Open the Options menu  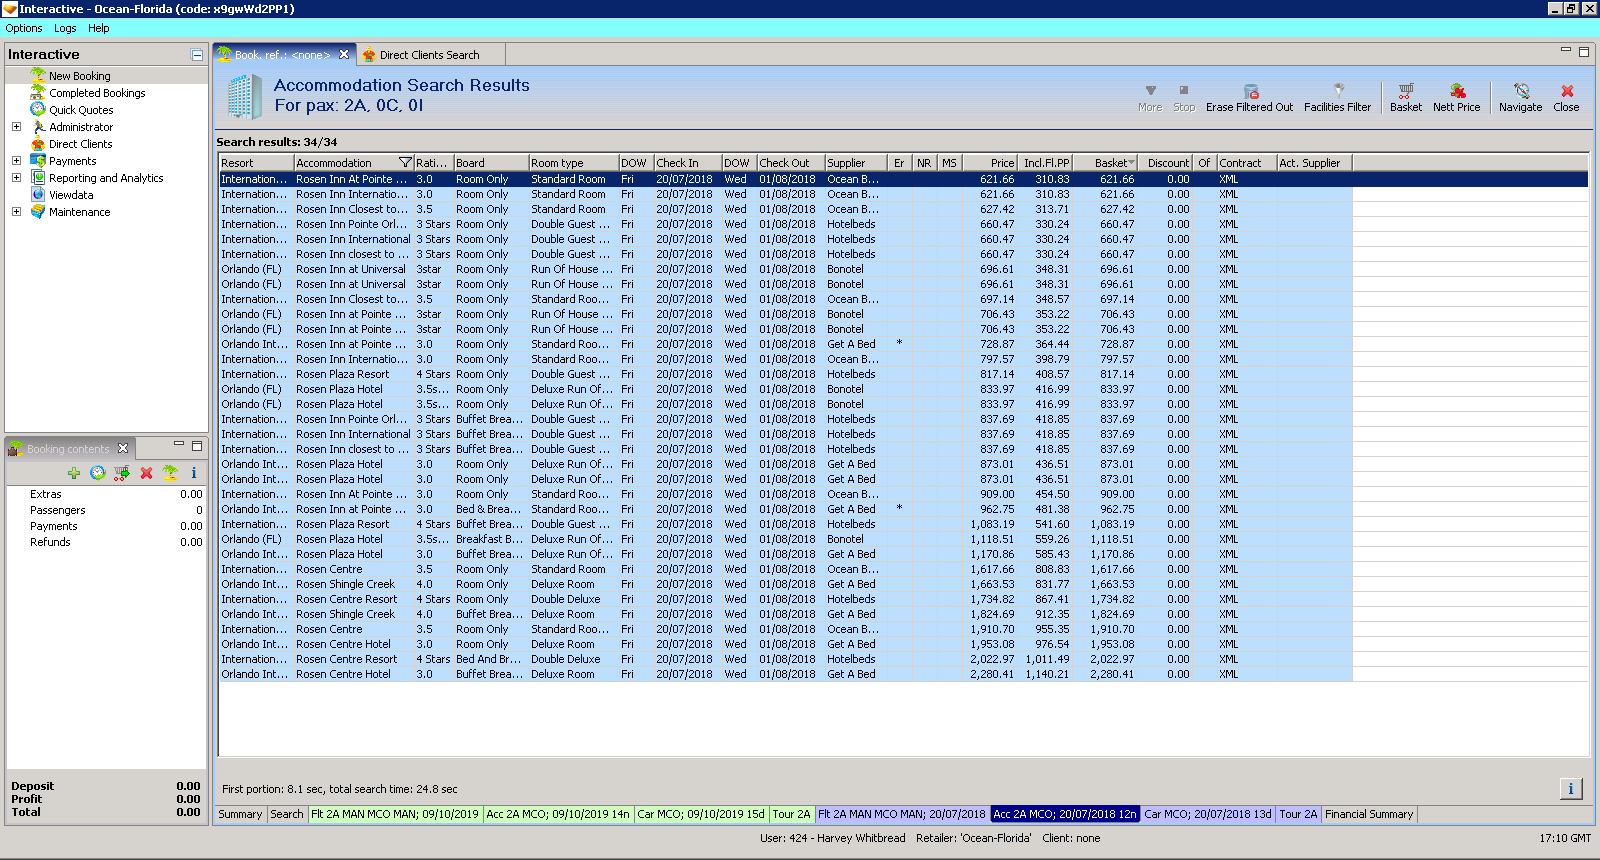24,28
